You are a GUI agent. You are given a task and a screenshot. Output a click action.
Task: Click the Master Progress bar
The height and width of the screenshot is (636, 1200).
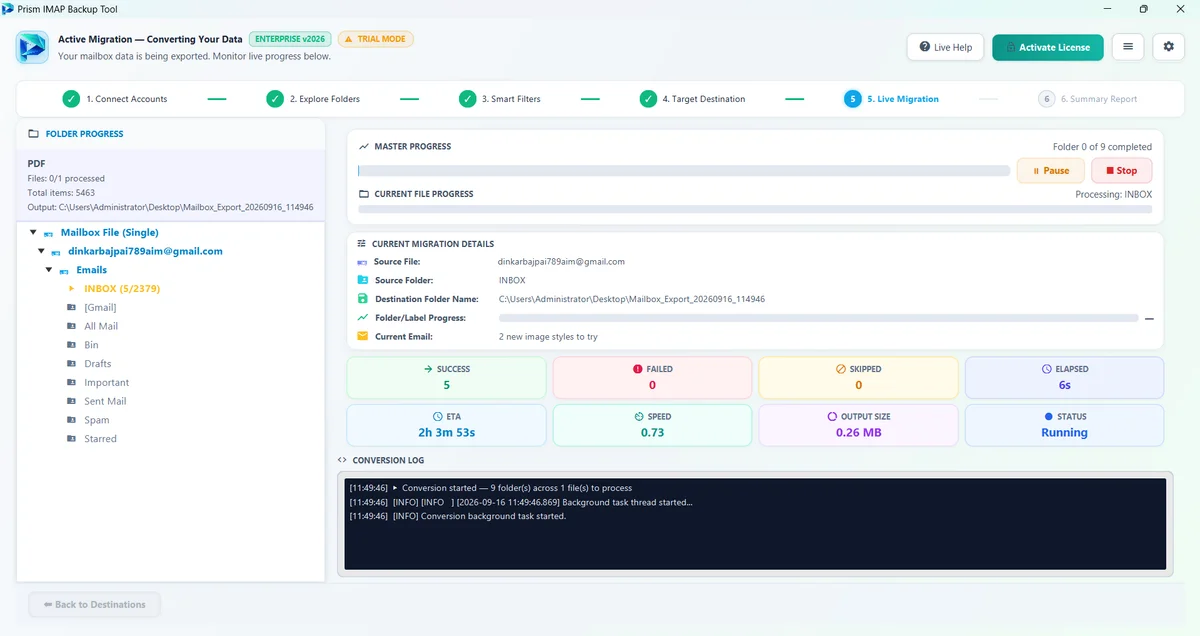[684, 171]
